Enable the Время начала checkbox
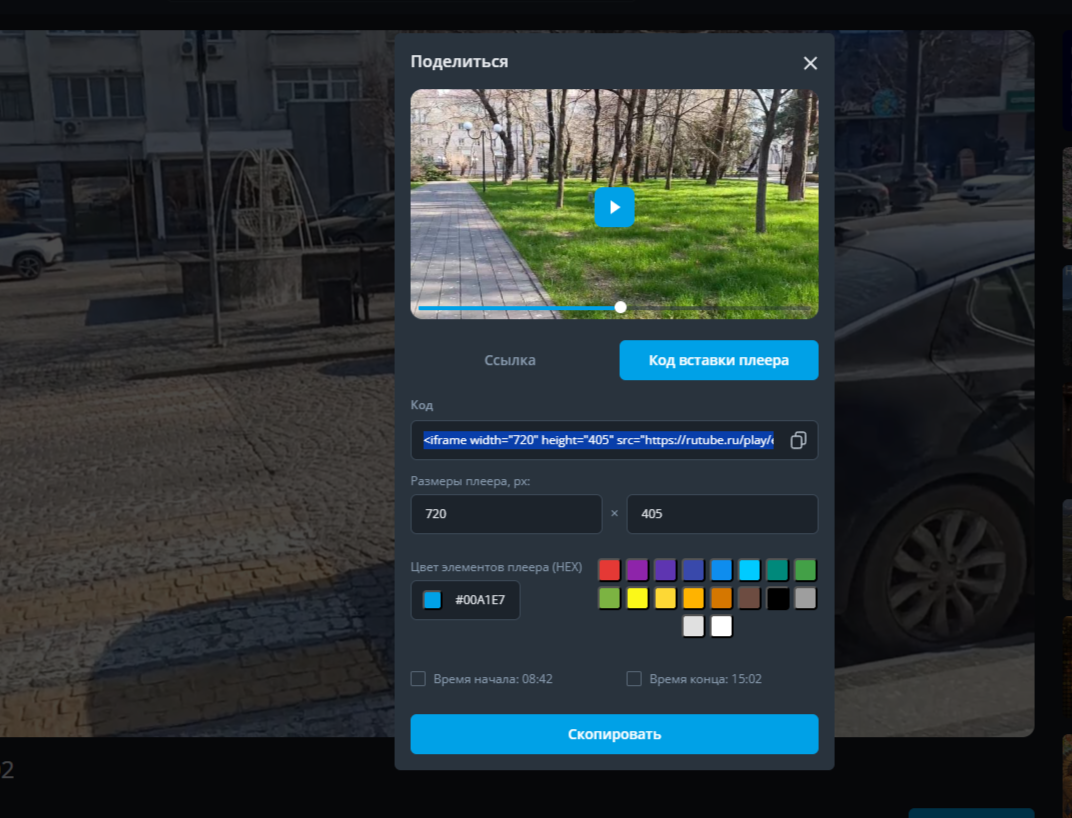The image size is (1072, 818). (x=418, y=679)
